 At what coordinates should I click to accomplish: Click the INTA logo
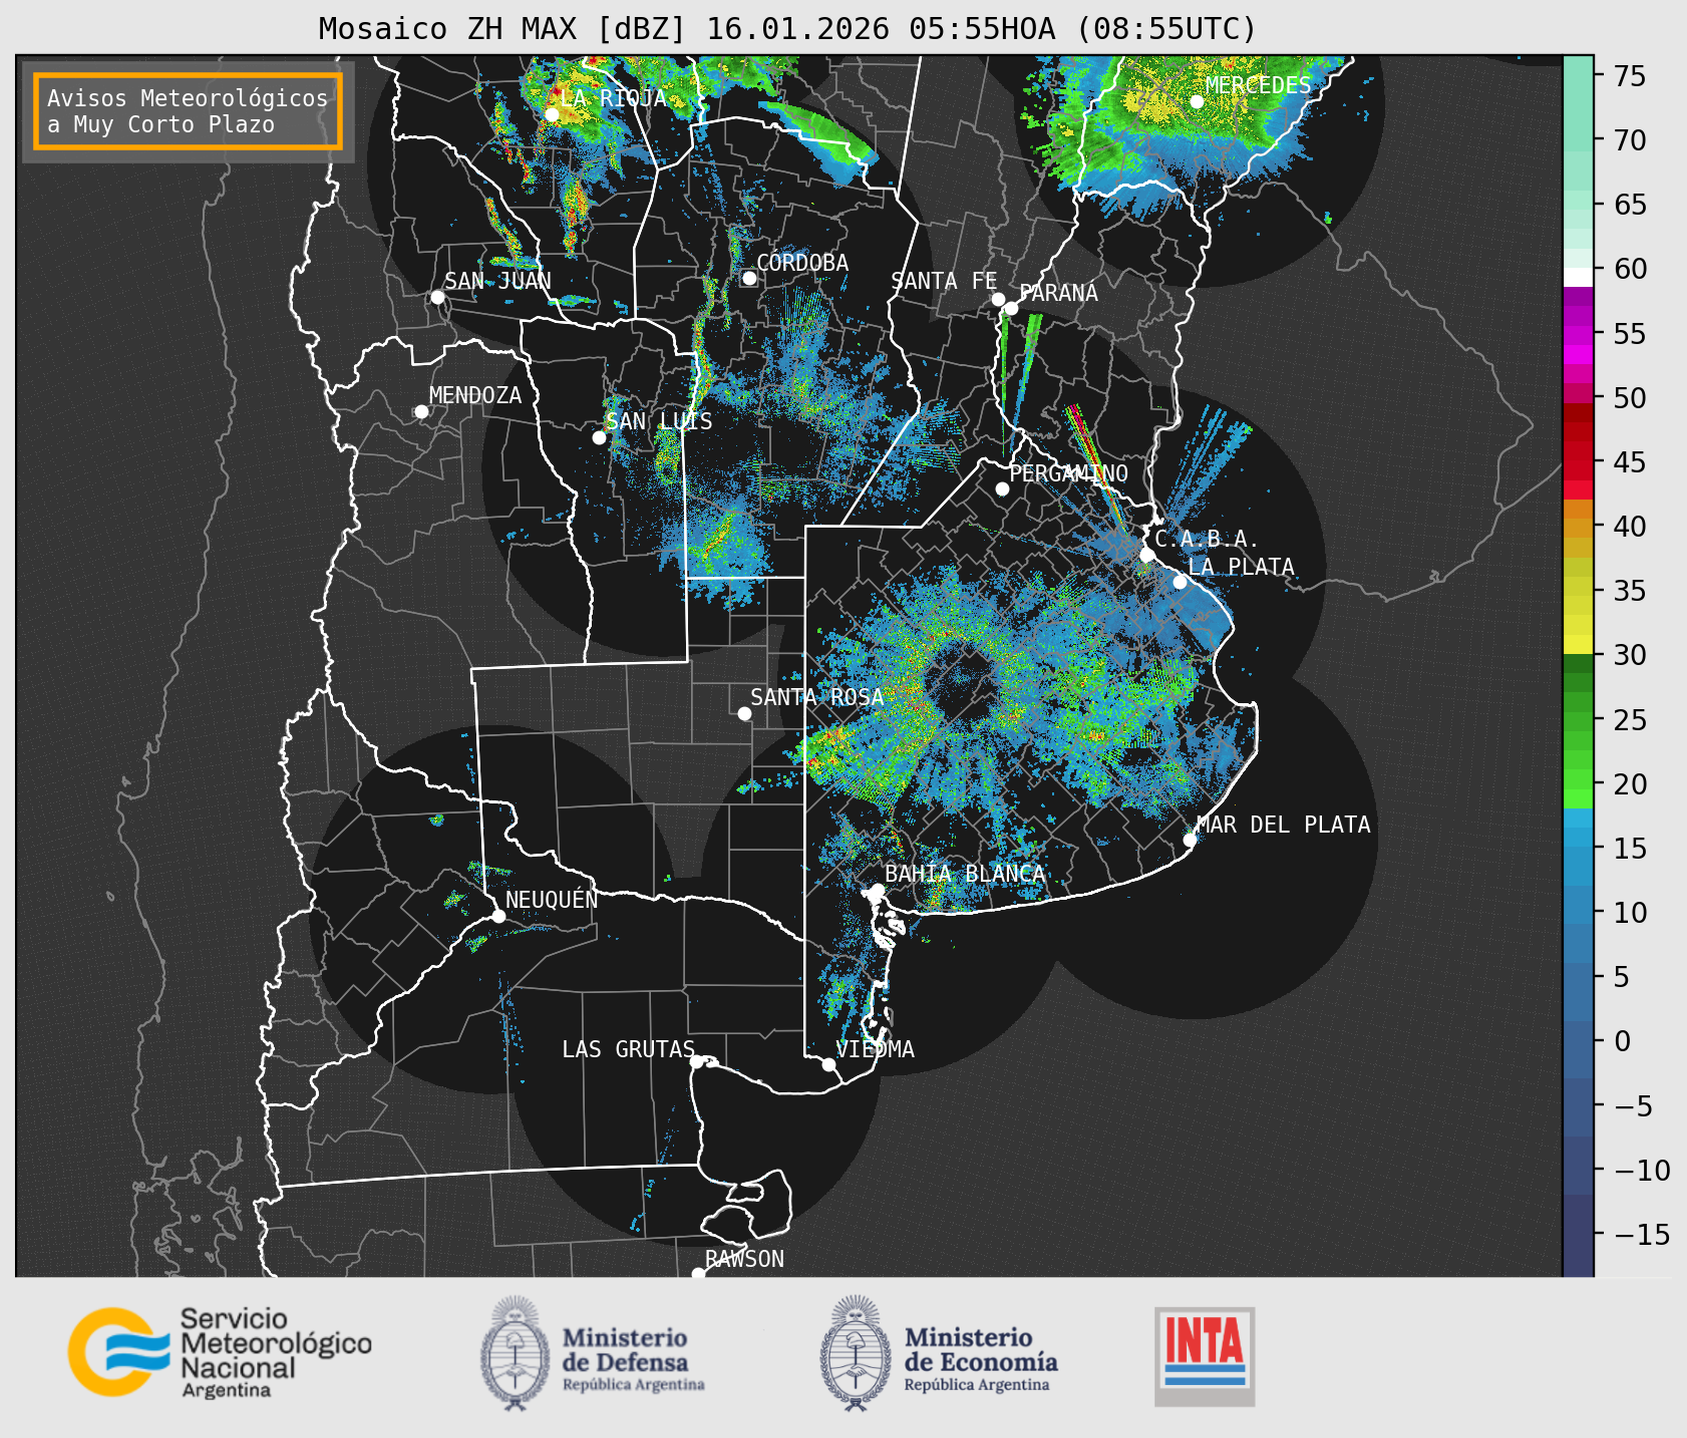(1204, 1355)
